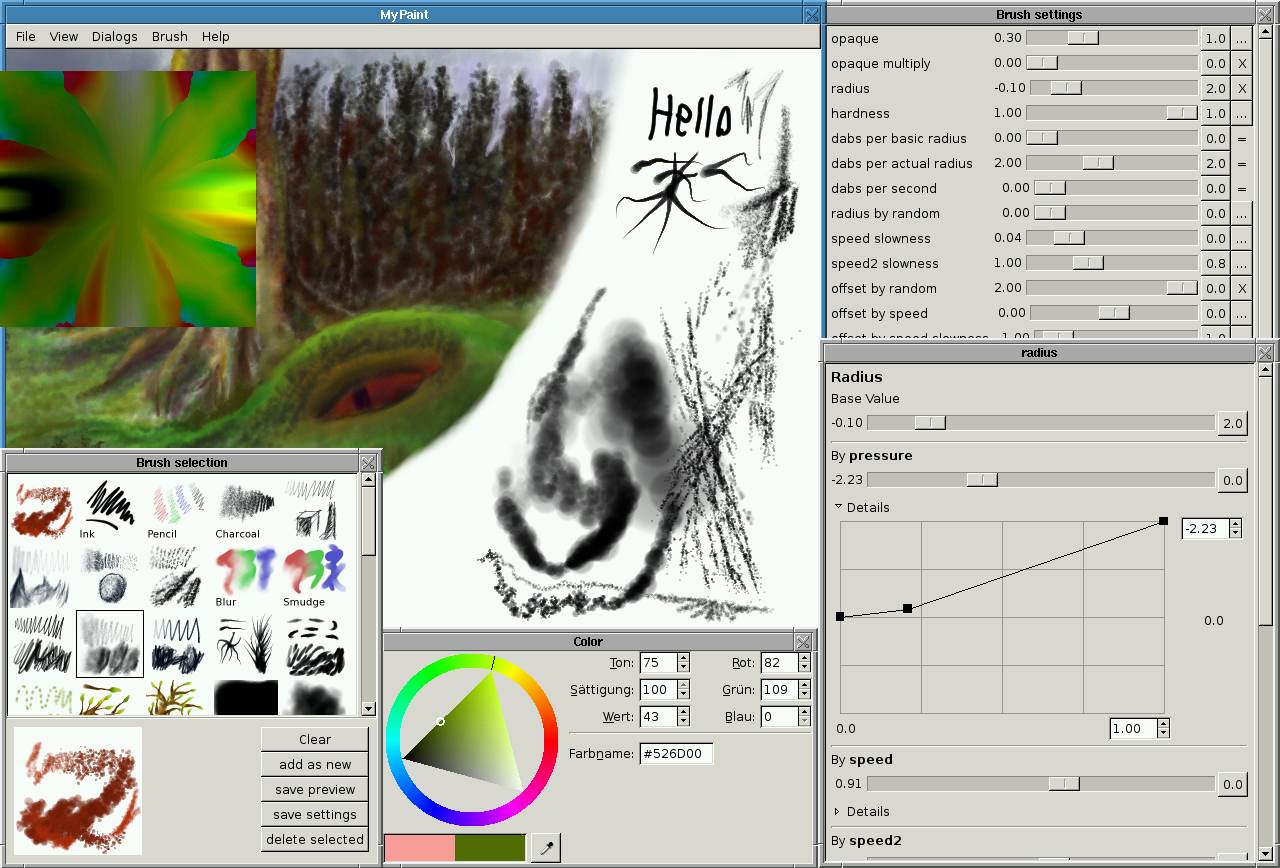The height and width of the screenshot is (868, 1280).
Task: Click the X button for opaque multiply
Action: click(1241, 63)
